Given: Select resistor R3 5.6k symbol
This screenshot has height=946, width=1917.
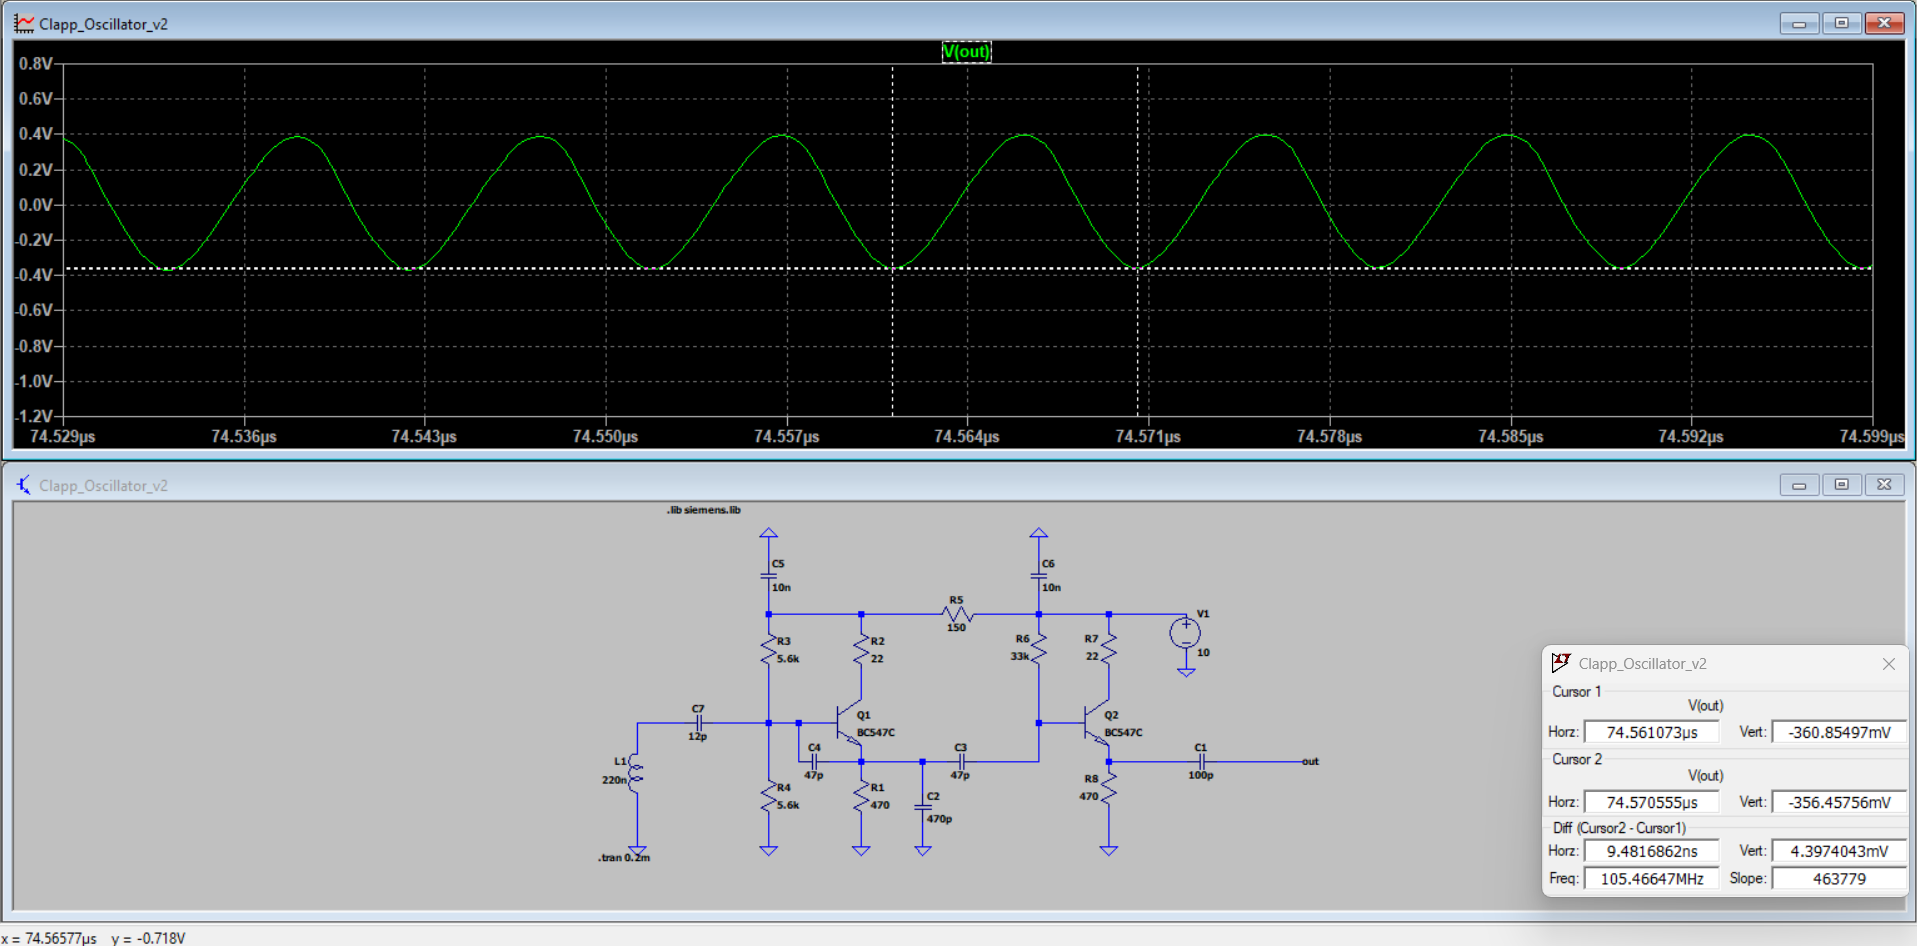Looking at the screenshot, I should [768, 650].
